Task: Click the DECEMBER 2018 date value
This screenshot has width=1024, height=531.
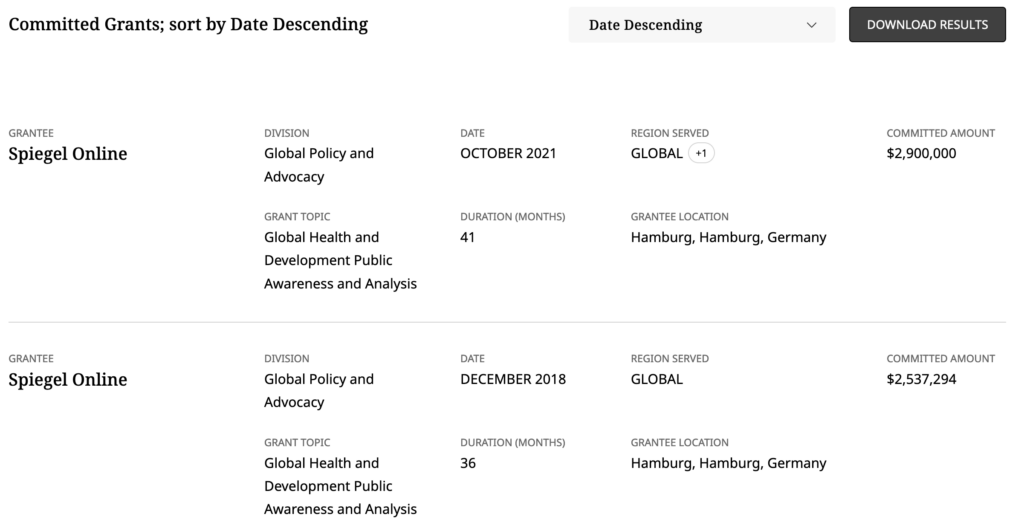Action: [513, 379]
